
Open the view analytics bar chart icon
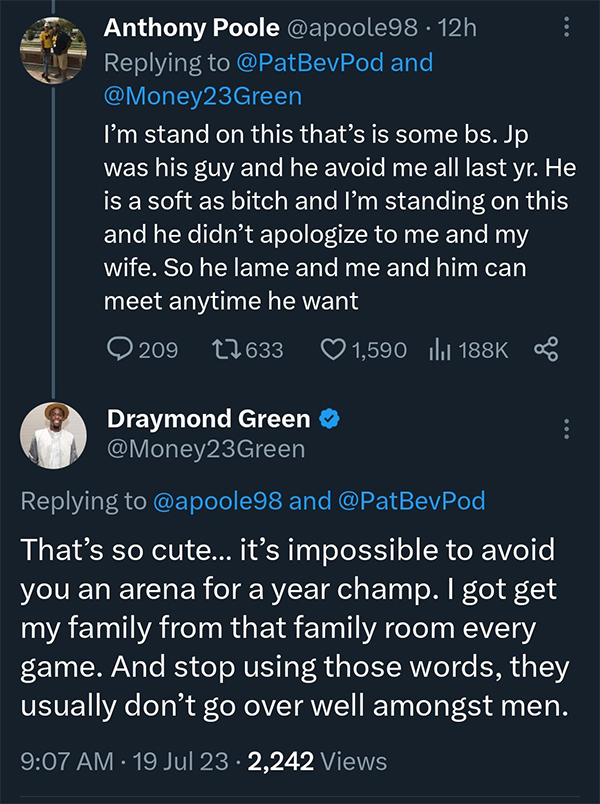click(438, 350)
